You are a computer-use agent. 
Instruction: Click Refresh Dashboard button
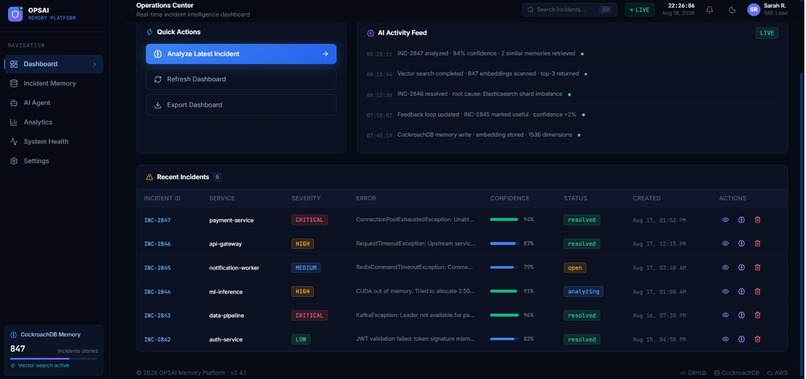click(x=241, y=79)
